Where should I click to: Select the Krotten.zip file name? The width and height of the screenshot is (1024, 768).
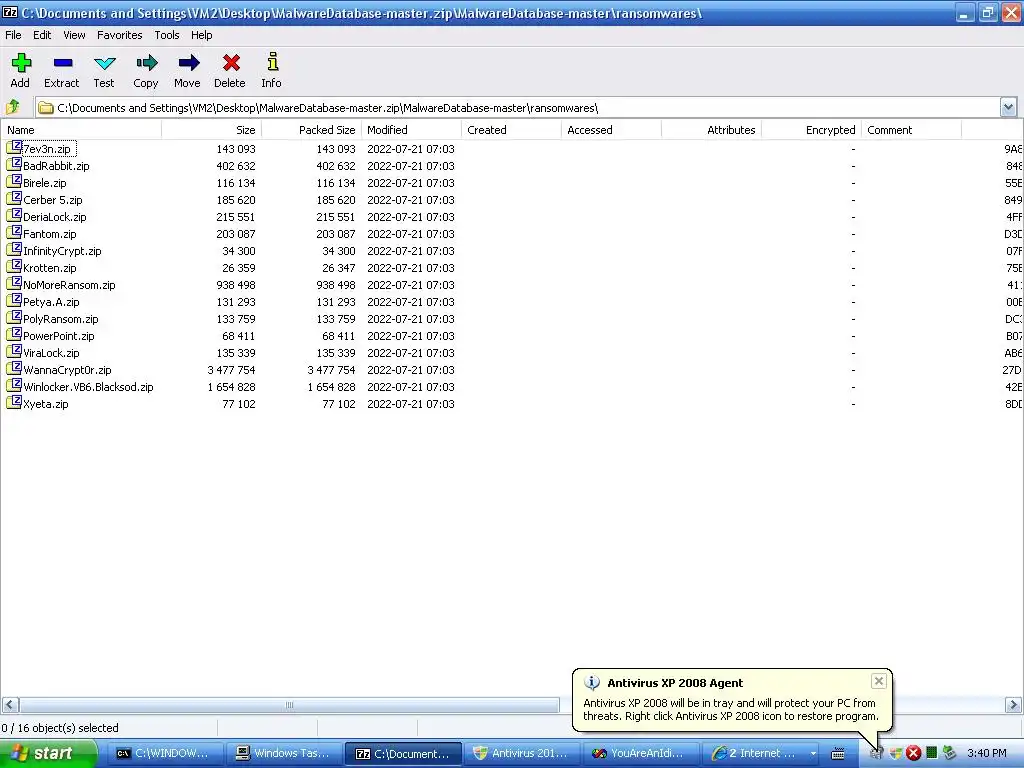tap(50, 268)
